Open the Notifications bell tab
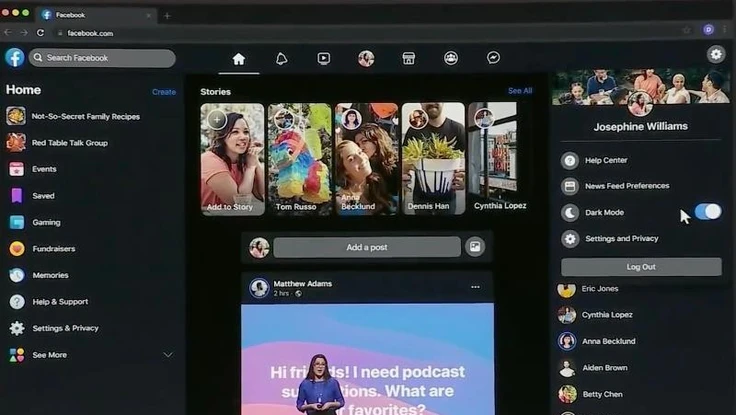 [x=281, y=59]
